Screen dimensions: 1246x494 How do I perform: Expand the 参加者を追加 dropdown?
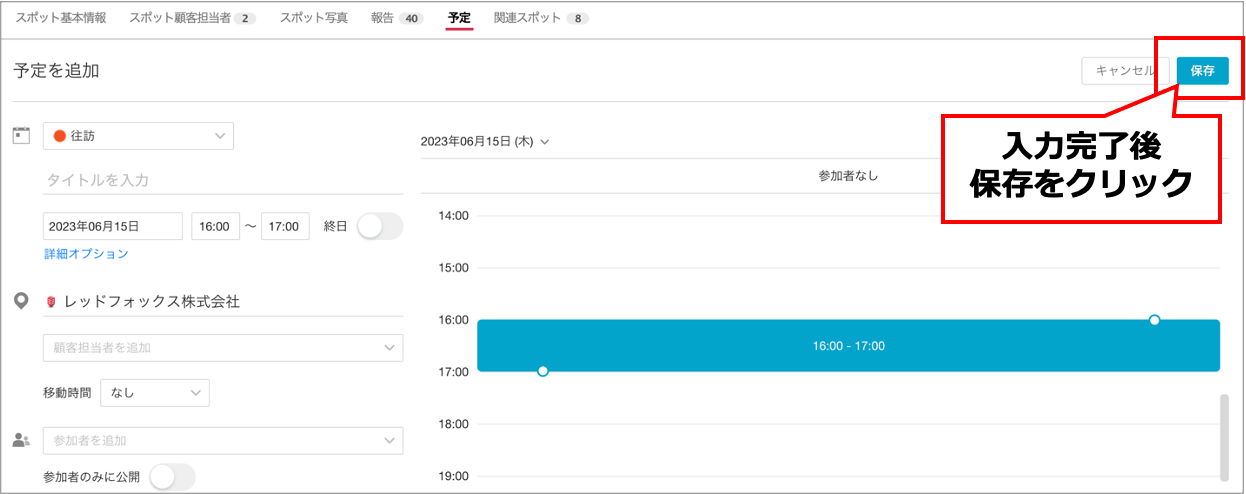[223, 440]
